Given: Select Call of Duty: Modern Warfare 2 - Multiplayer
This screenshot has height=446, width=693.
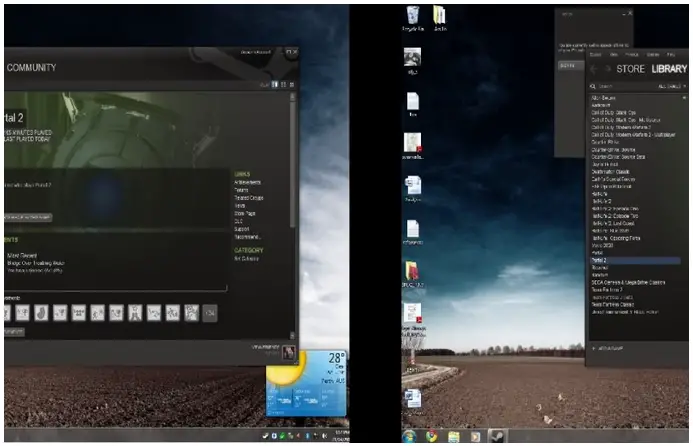Looking at the screenshot, I should pos(633,135).
